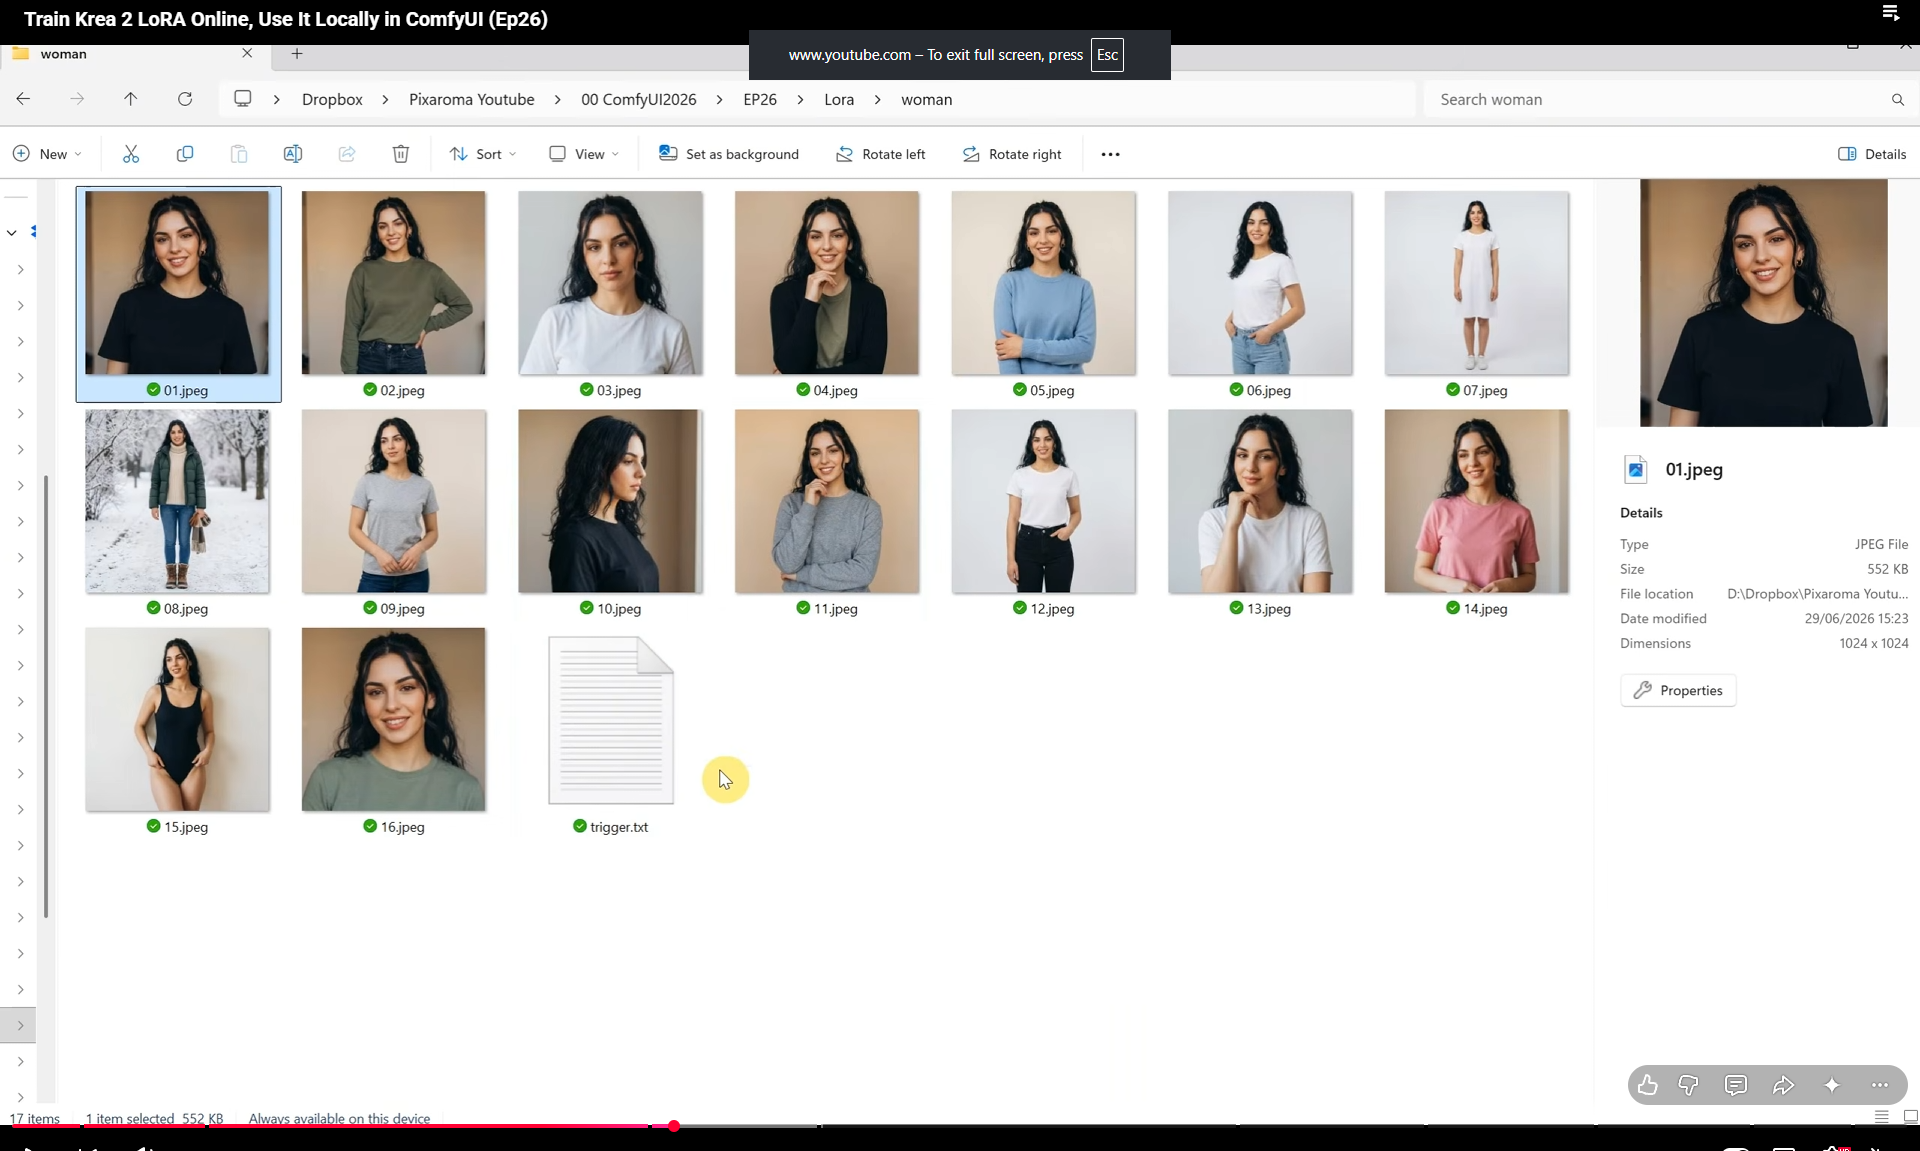Click the 05.jpeg file name
This screenshot has height=1151, width=1920.
click(x=1052, y=391)
